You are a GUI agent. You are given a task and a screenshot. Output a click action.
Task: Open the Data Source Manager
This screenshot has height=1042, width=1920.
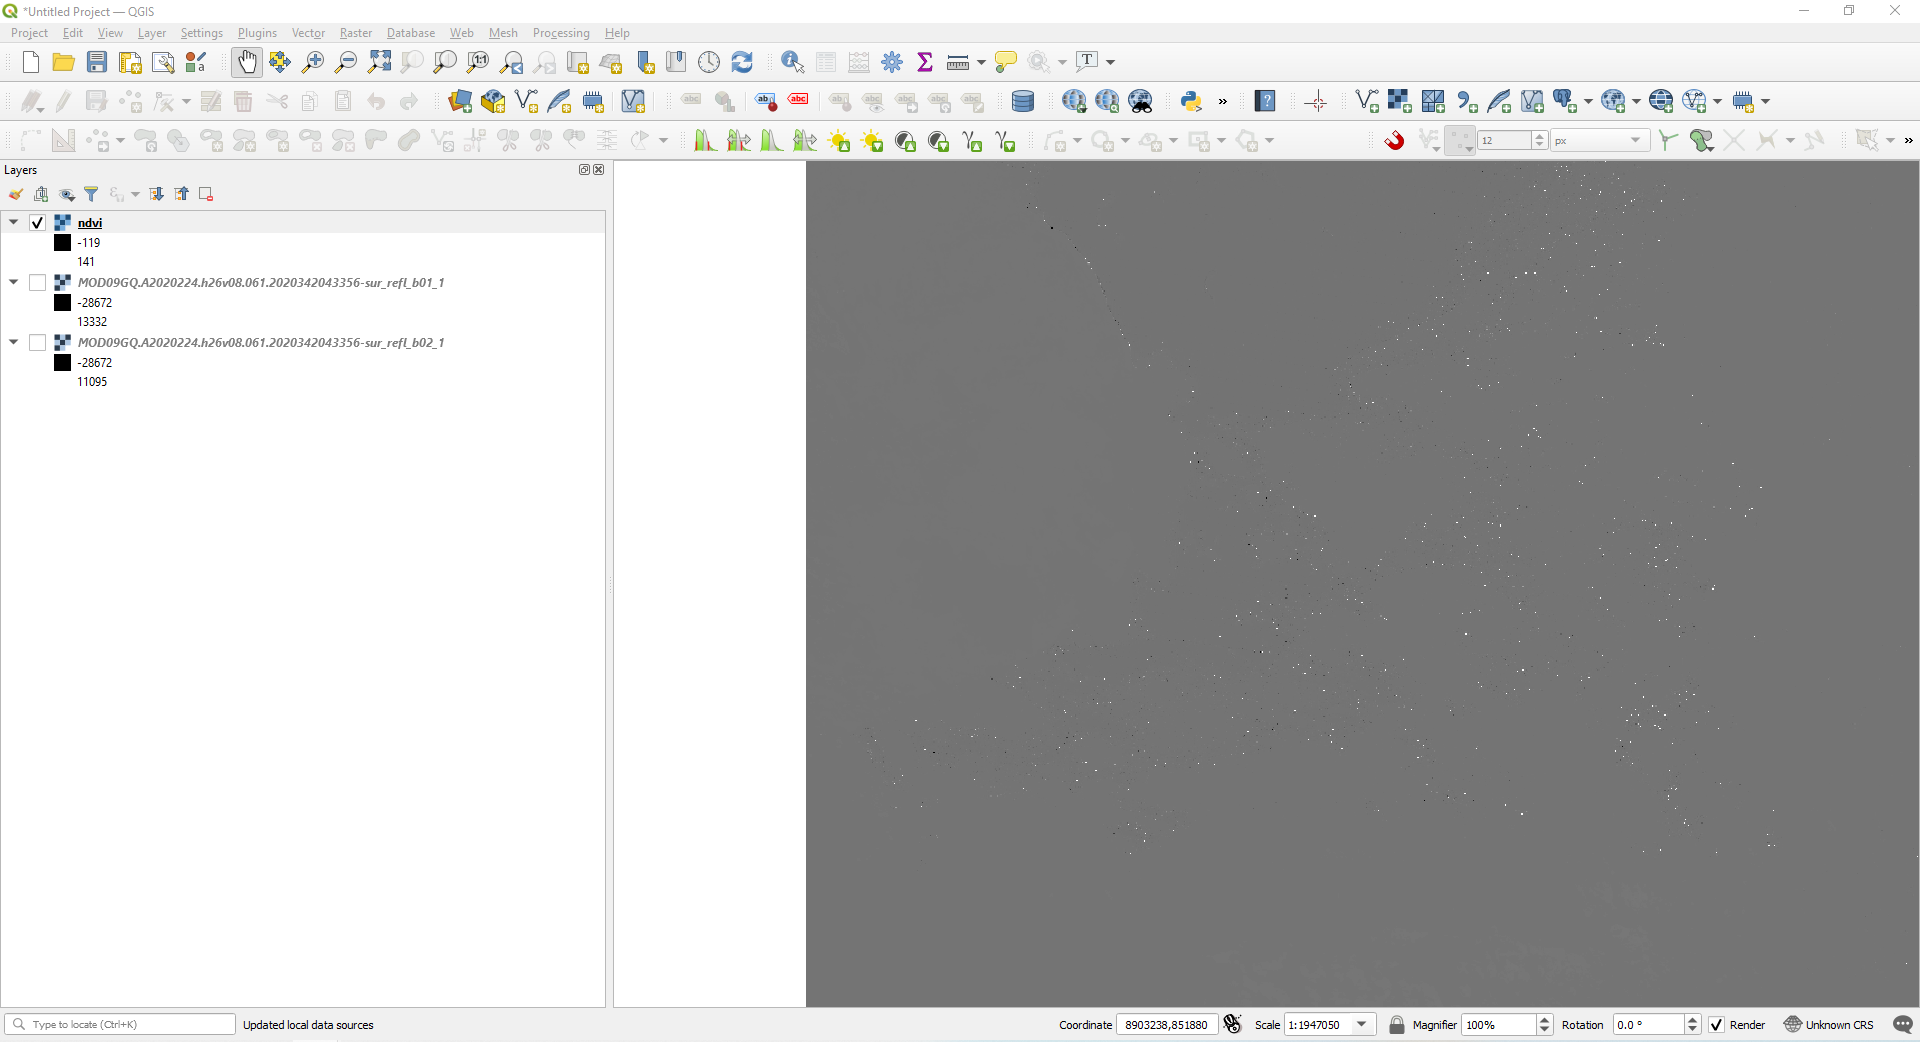(460, 101)
